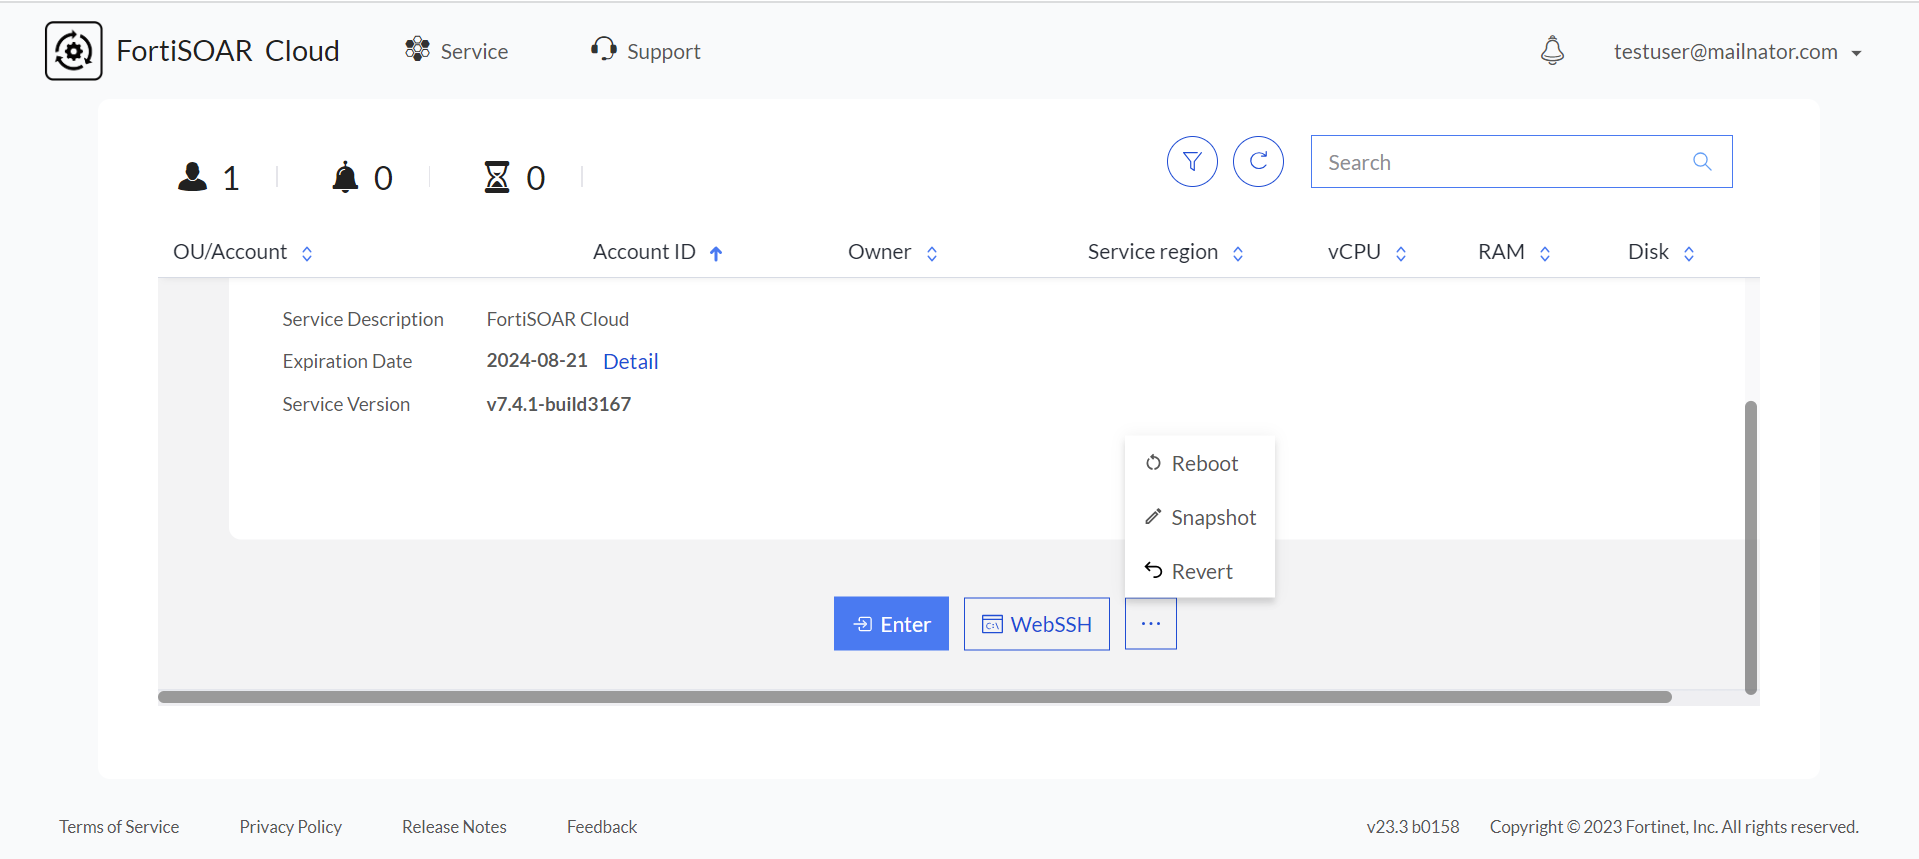Image resolution: width=1919 pixels, height=859 pixels.
Task: Select Revert from the popup menu
Action: click(1200, 571)
